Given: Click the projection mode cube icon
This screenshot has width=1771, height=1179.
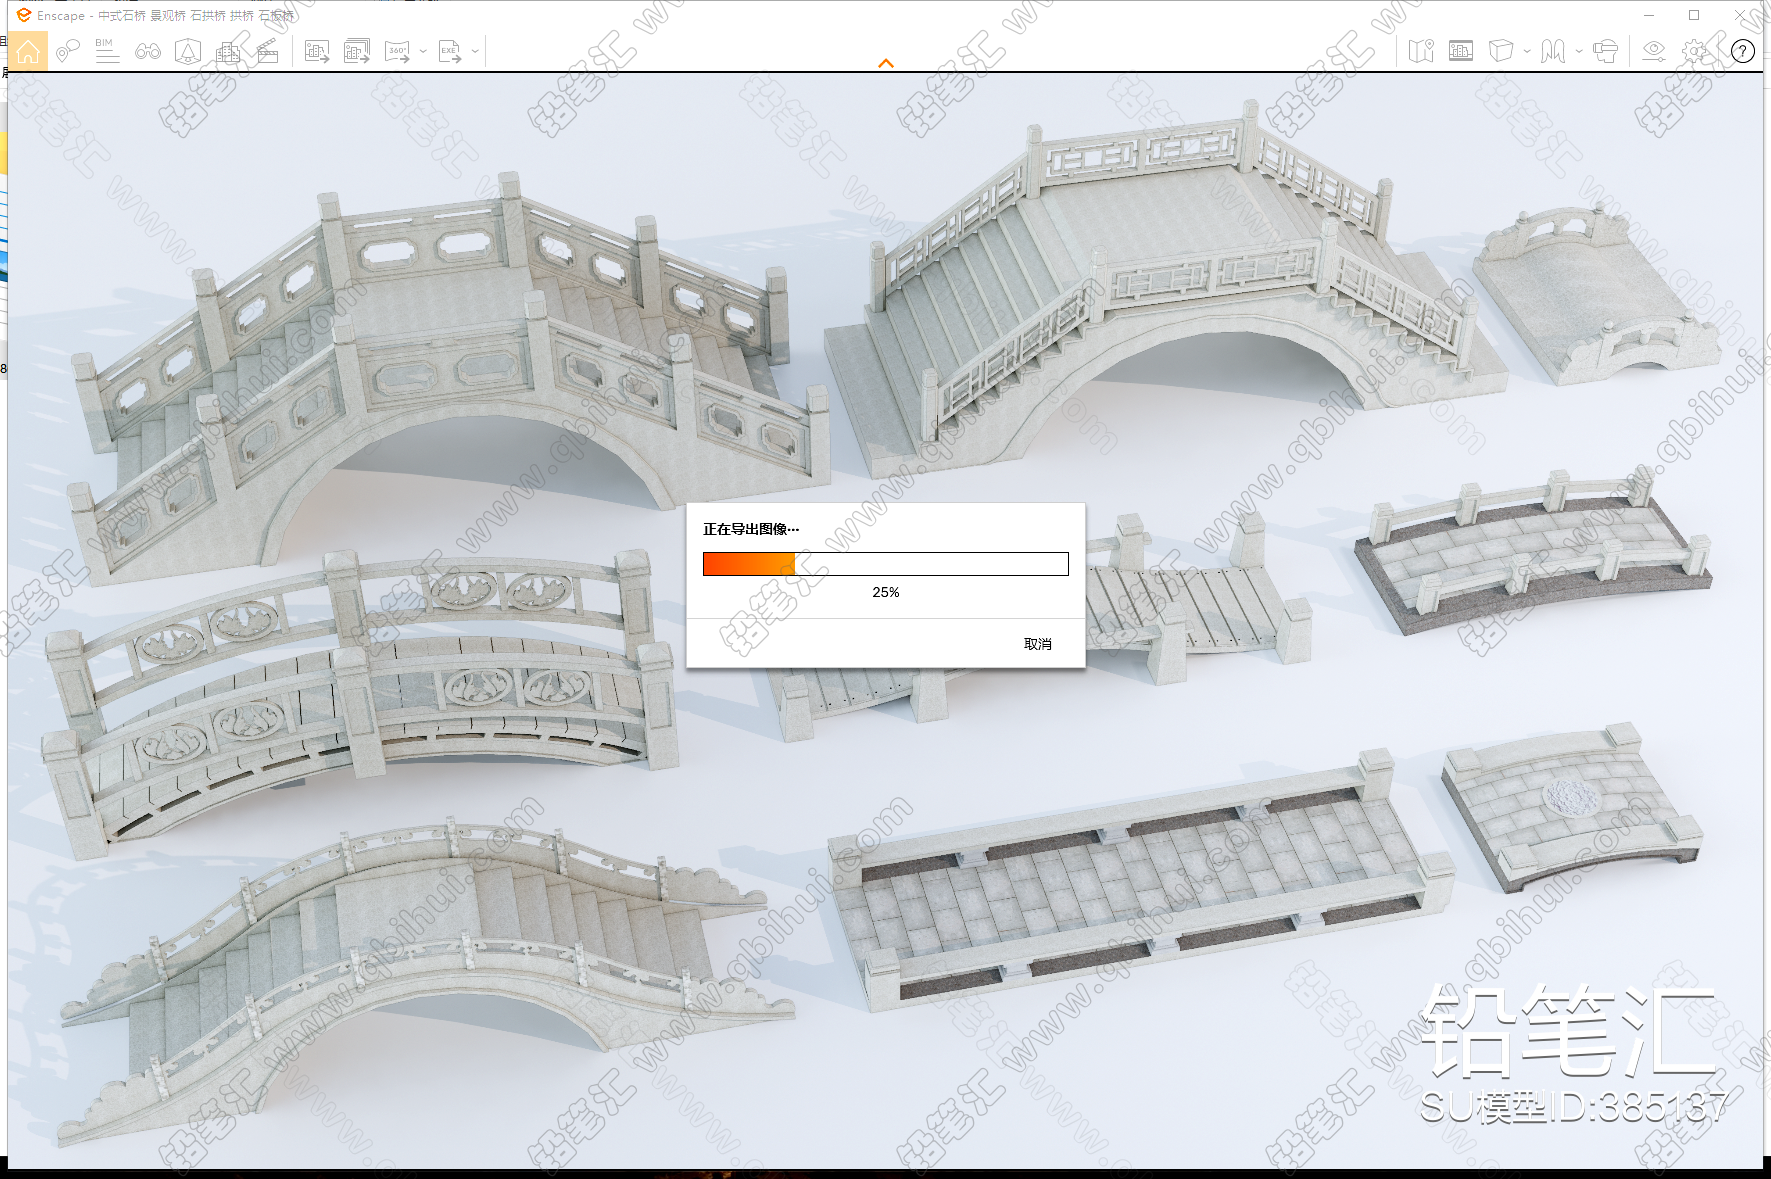Looking at the screenshot, I should click(x=1501, y=51).
